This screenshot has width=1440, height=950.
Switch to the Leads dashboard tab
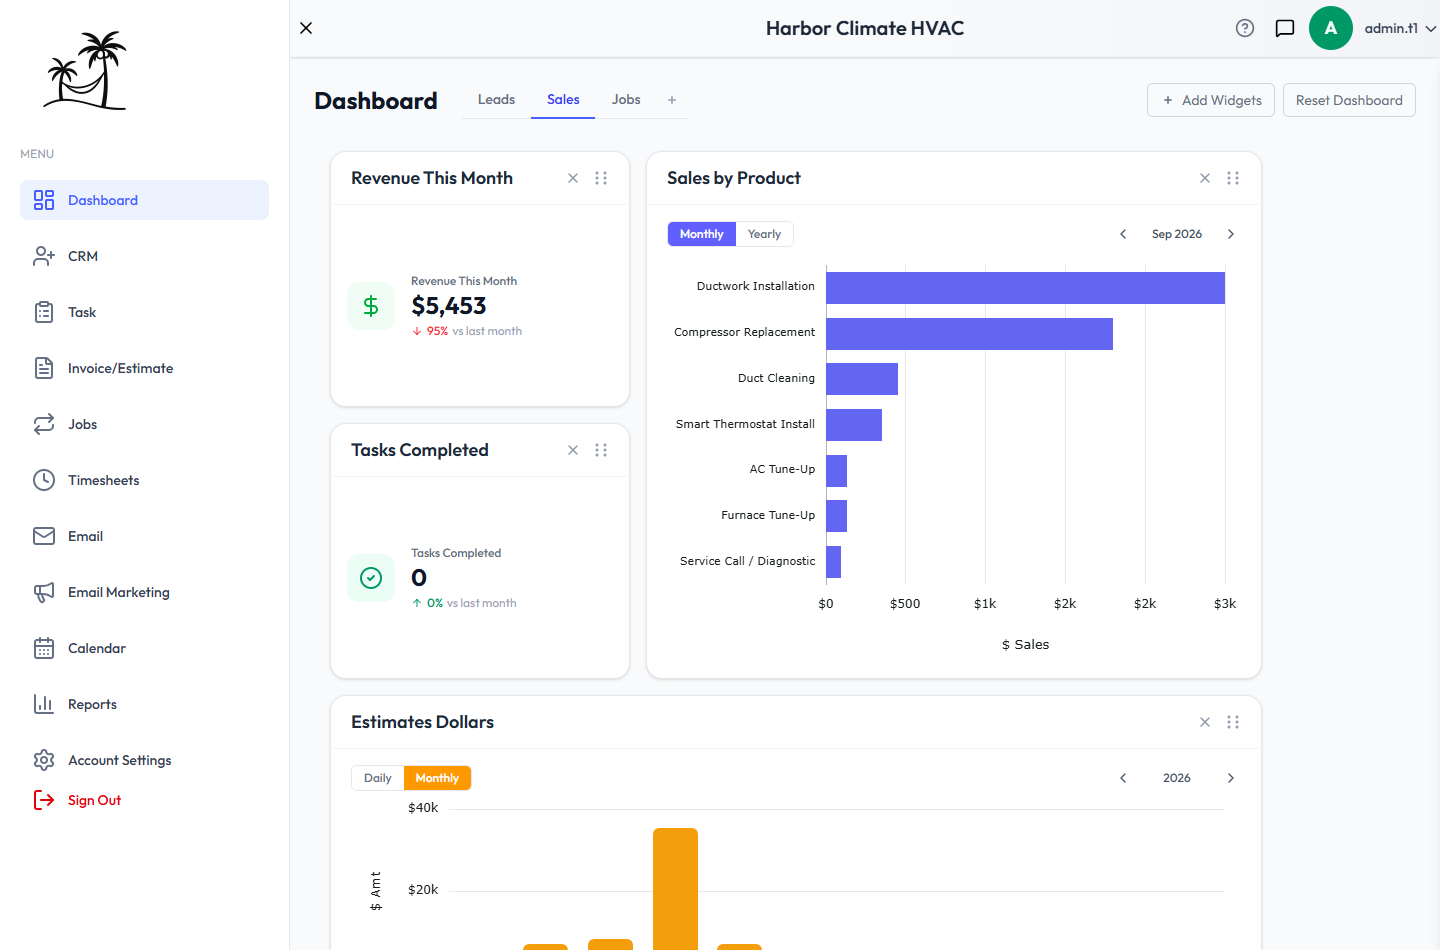[x=496, y=99]
